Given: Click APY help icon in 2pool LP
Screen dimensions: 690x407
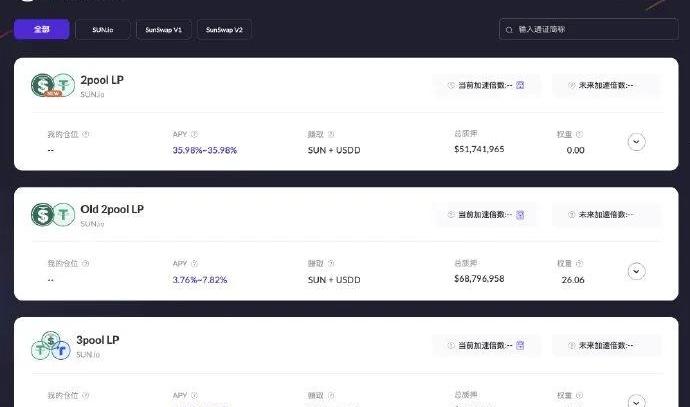Looking at the screenshot, I should (x=194, y=134).
